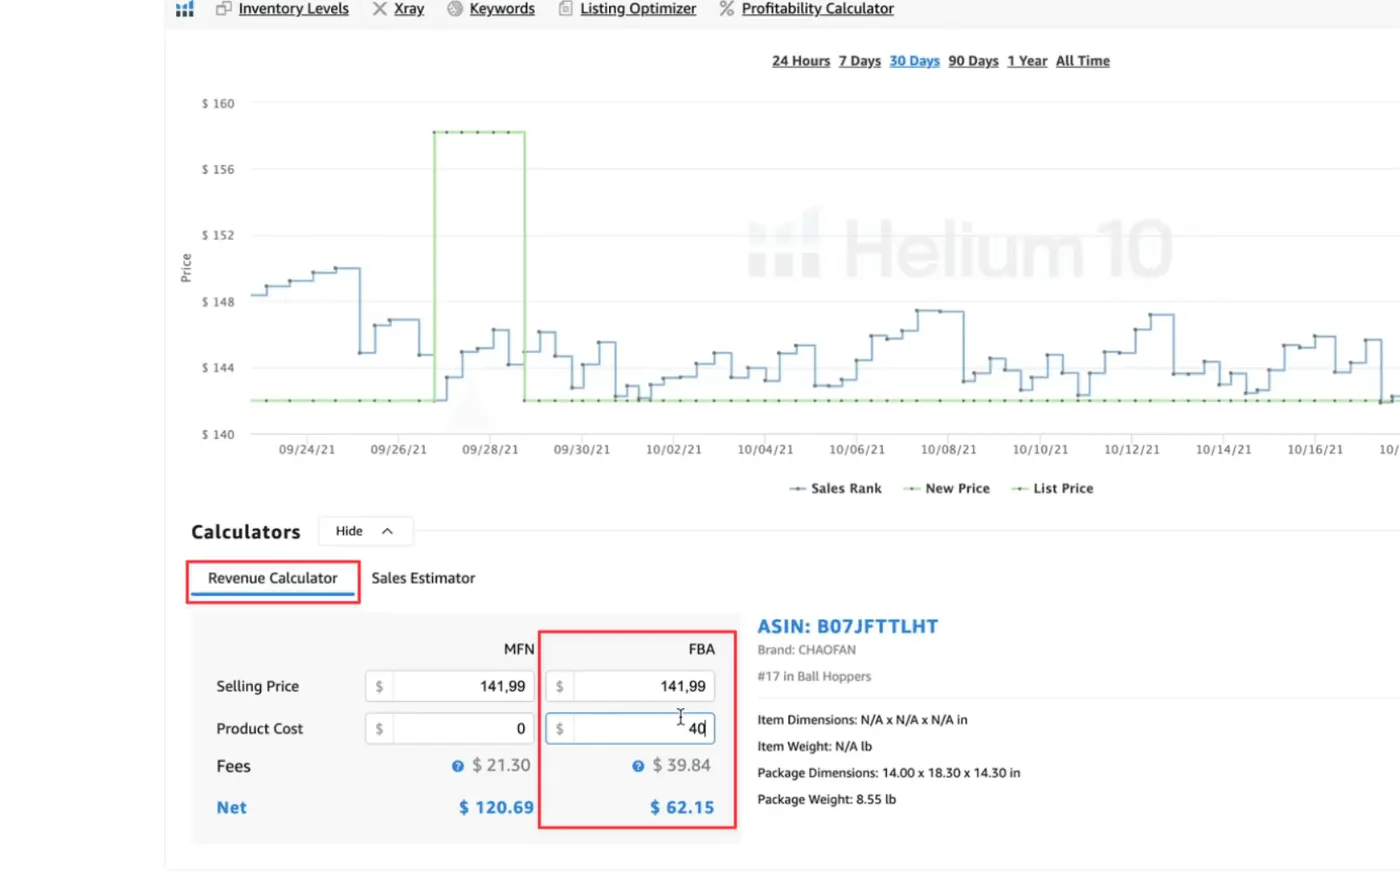Viewport: 1400px width, 881px height.
Task: Select the 90 Days time range
Action: point(974,61)
